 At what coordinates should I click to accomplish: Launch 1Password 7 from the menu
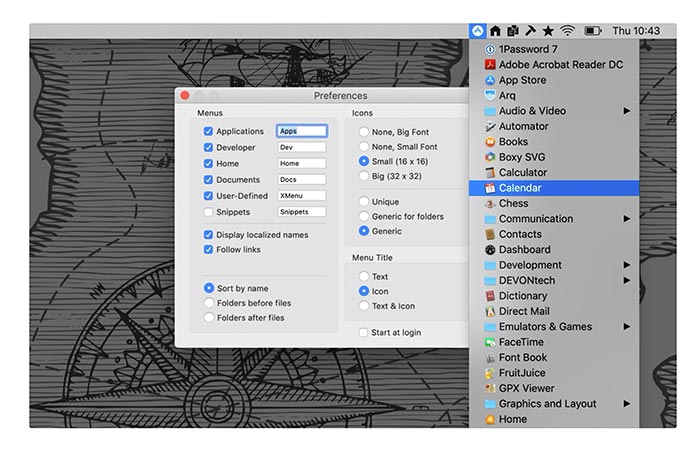click(554, 49)
